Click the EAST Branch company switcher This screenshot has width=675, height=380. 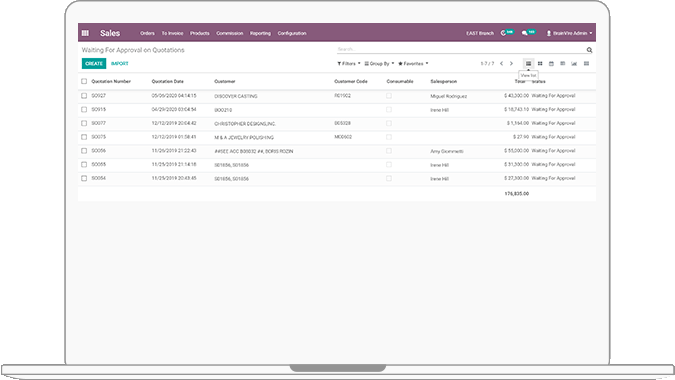[480, 33]
